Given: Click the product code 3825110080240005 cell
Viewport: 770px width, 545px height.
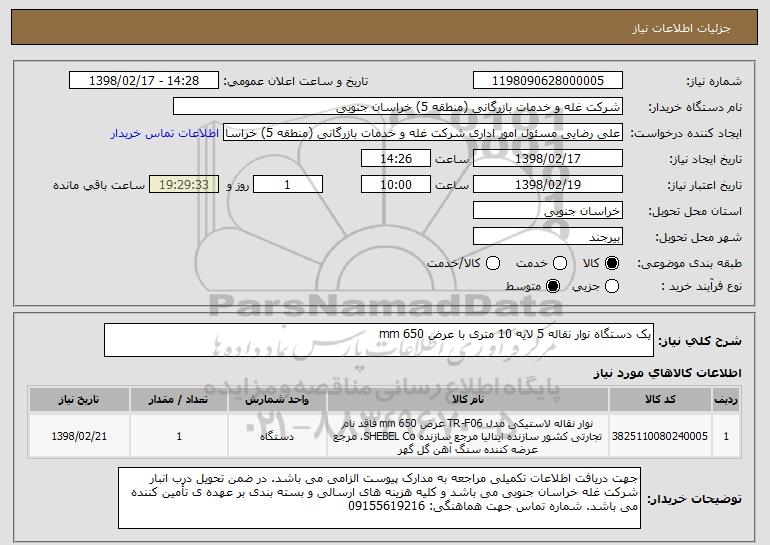Looking at the screenshot, I should (660, 436).
